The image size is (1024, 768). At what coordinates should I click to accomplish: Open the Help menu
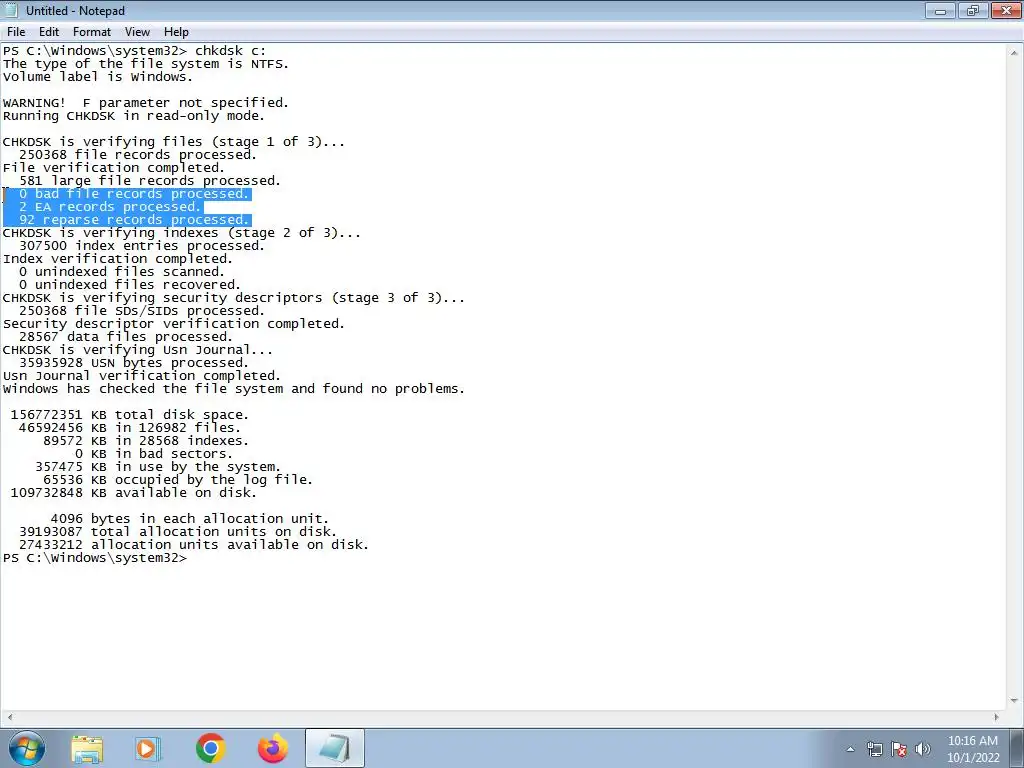pyautogui.click(x=176, y=31)
